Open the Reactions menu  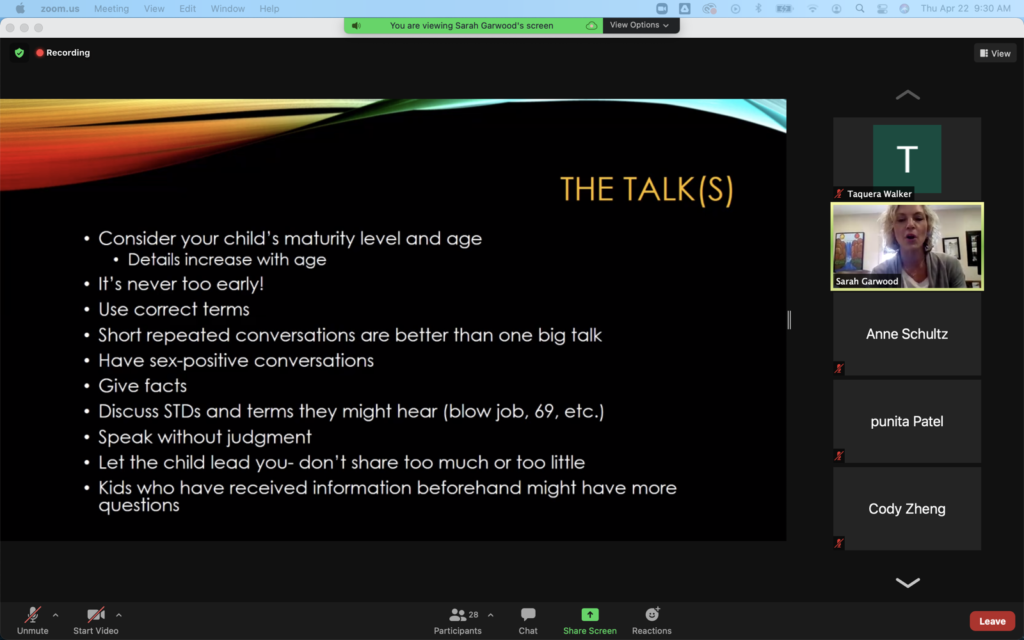(x=652, y=615)
